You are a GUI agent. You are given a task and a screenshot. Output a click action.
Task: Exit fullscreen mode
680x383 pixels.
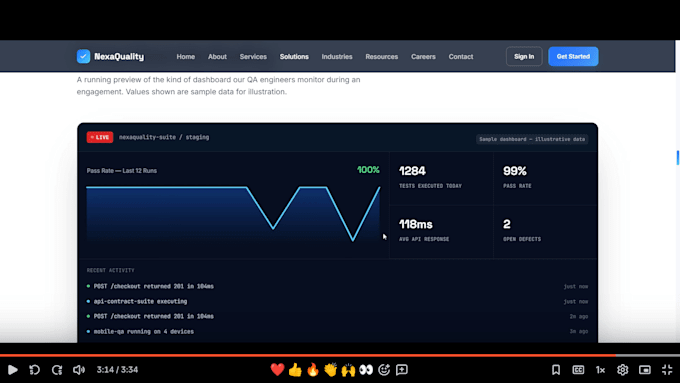(667, 370)
